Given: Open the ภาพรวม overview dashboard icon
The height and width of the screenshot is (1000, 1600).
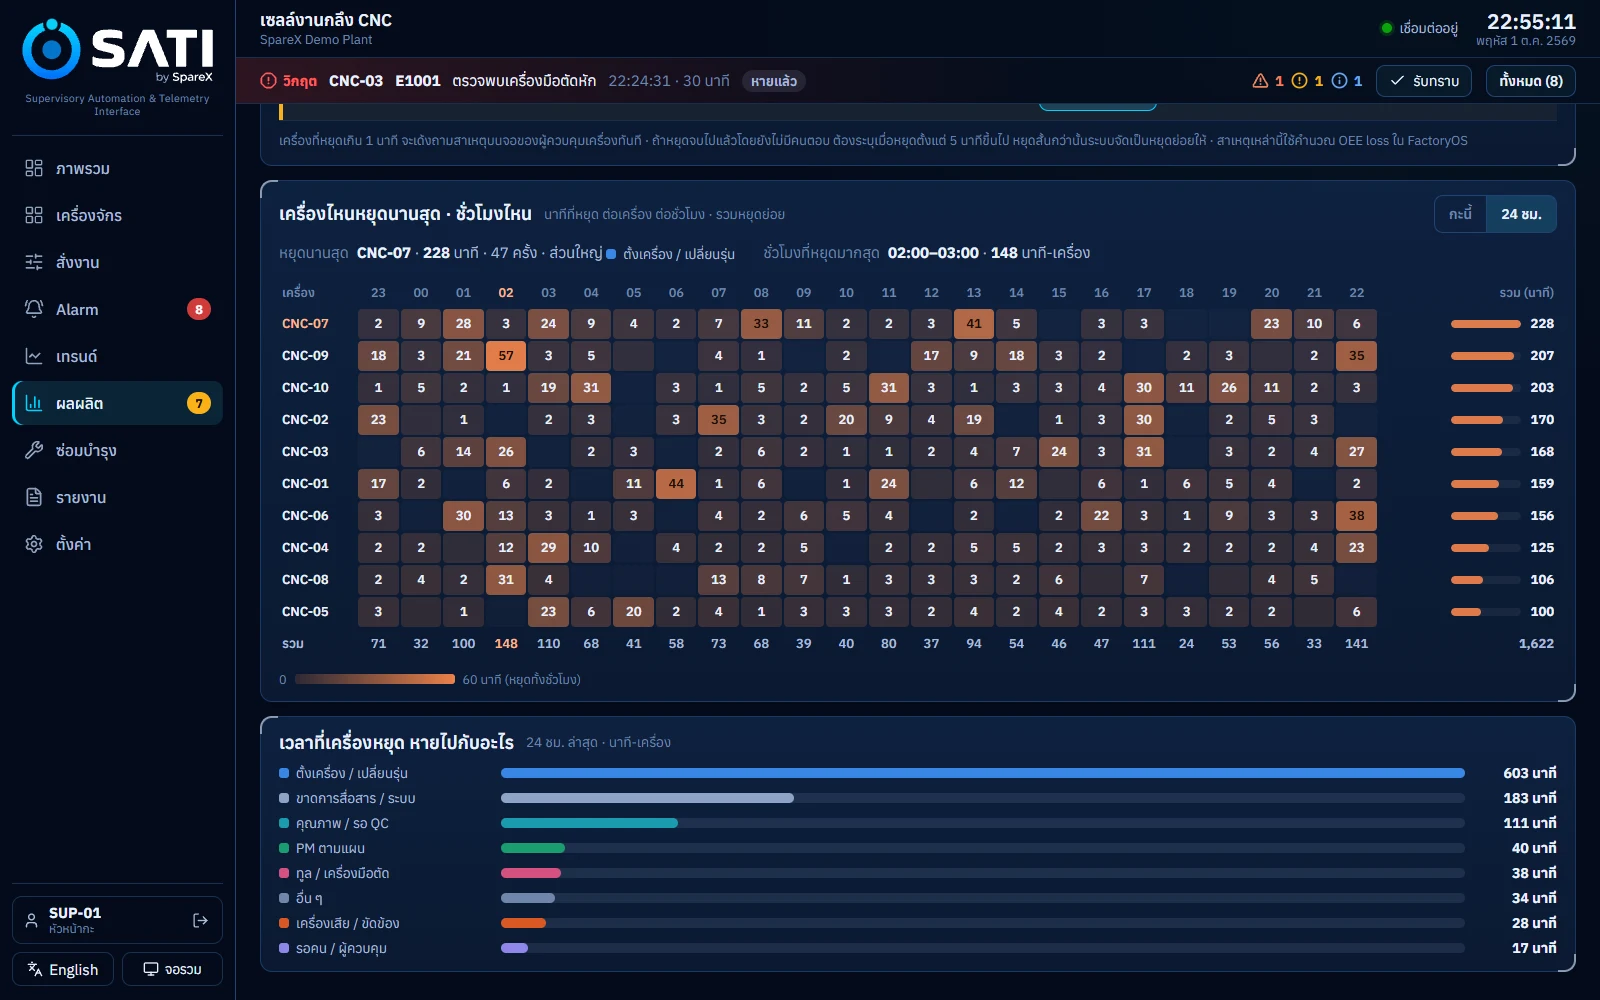Looking at the screenshot, I should pos(34,168).
